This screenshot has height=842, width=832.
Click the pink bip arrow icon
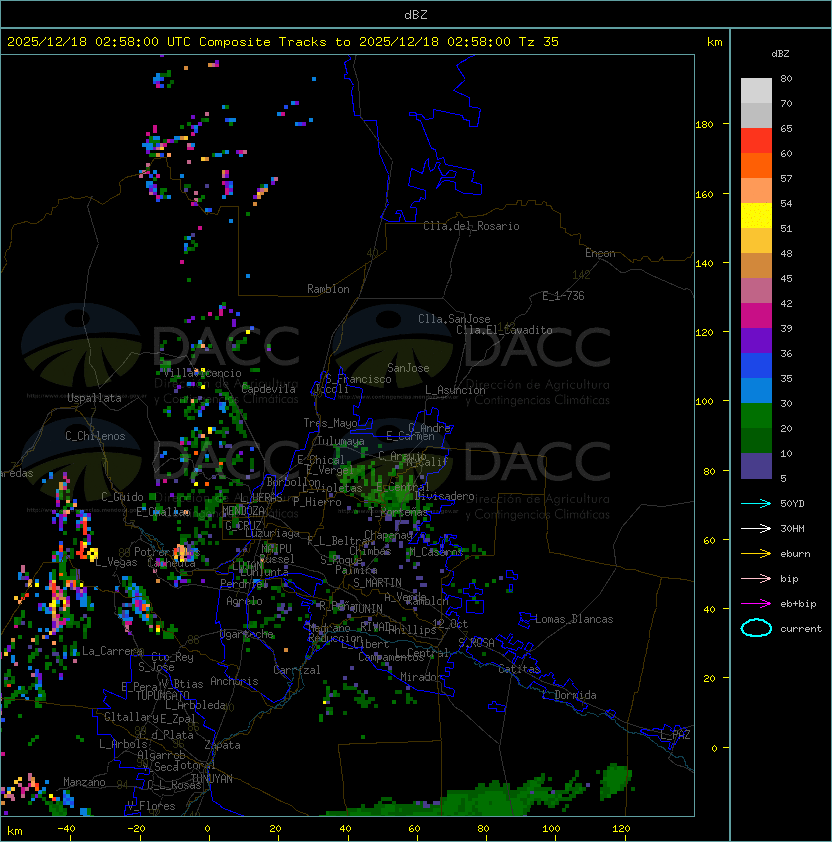[x=756, y=578]
